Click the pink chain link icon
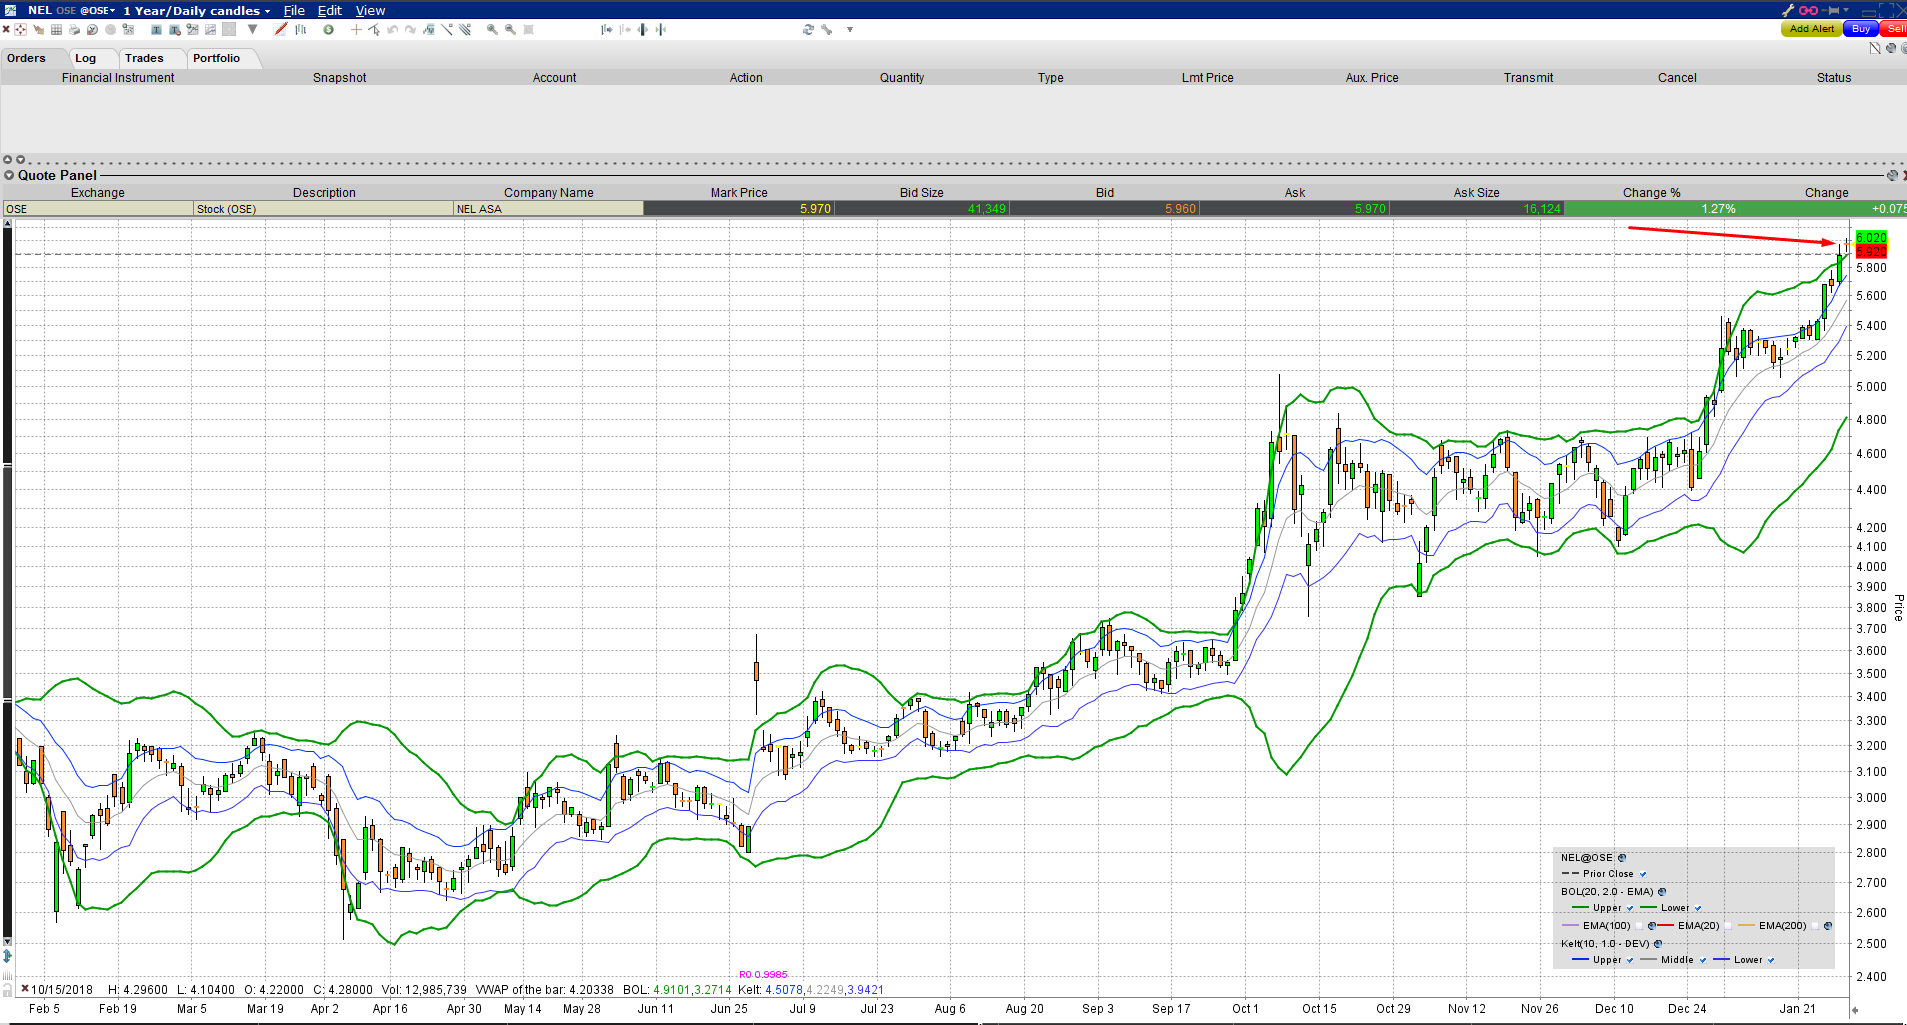This screenshot has width=1907, height=1025. (1808, 10)
